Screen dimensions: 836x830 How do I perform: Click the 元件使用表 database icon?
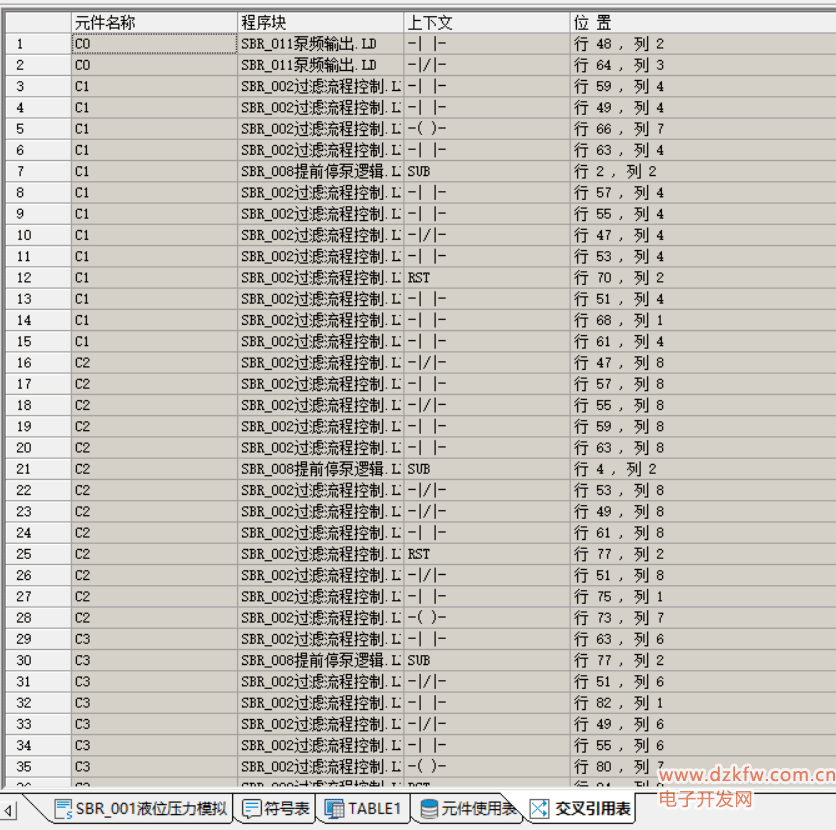pos(429,809)
